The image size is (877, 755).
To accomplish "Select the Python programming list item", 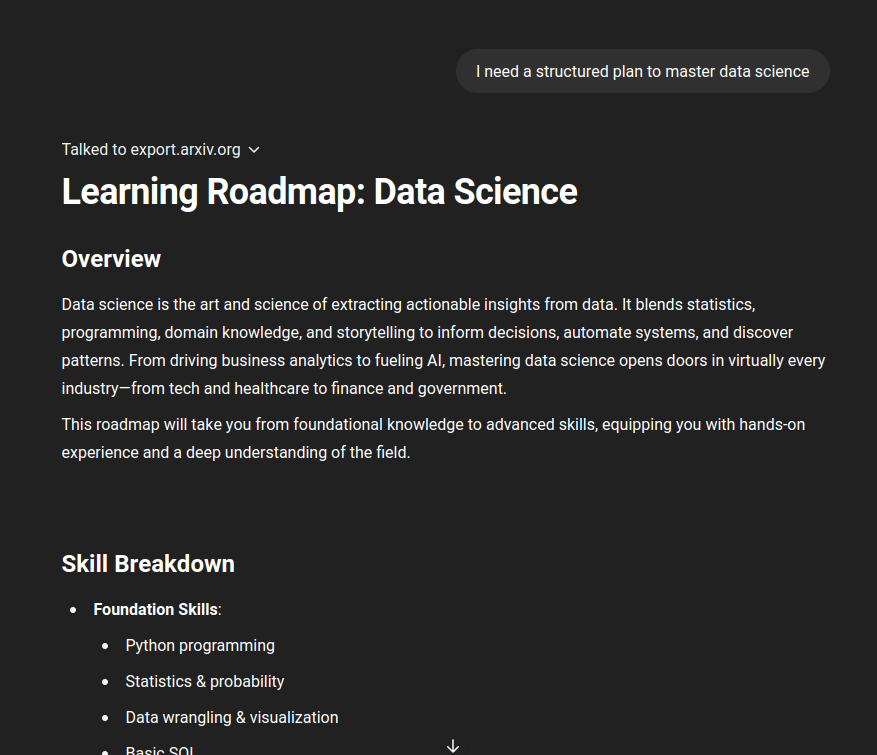I will [x=199, y=645].
